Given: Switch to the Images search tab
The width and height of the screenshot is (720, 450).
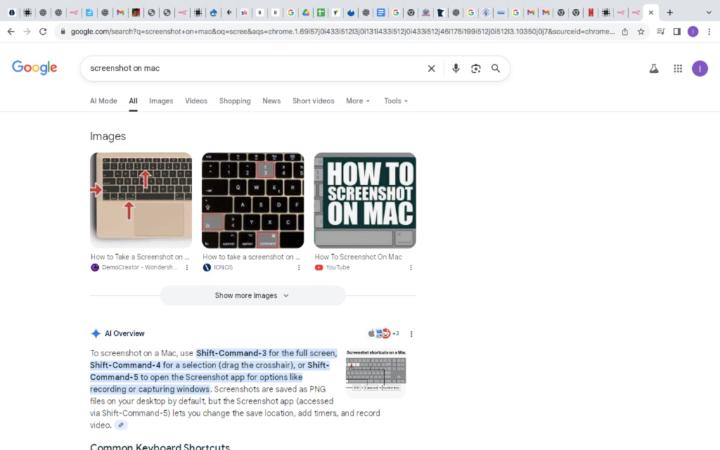Looking at the screenshot, I should [x=161, y=101].
